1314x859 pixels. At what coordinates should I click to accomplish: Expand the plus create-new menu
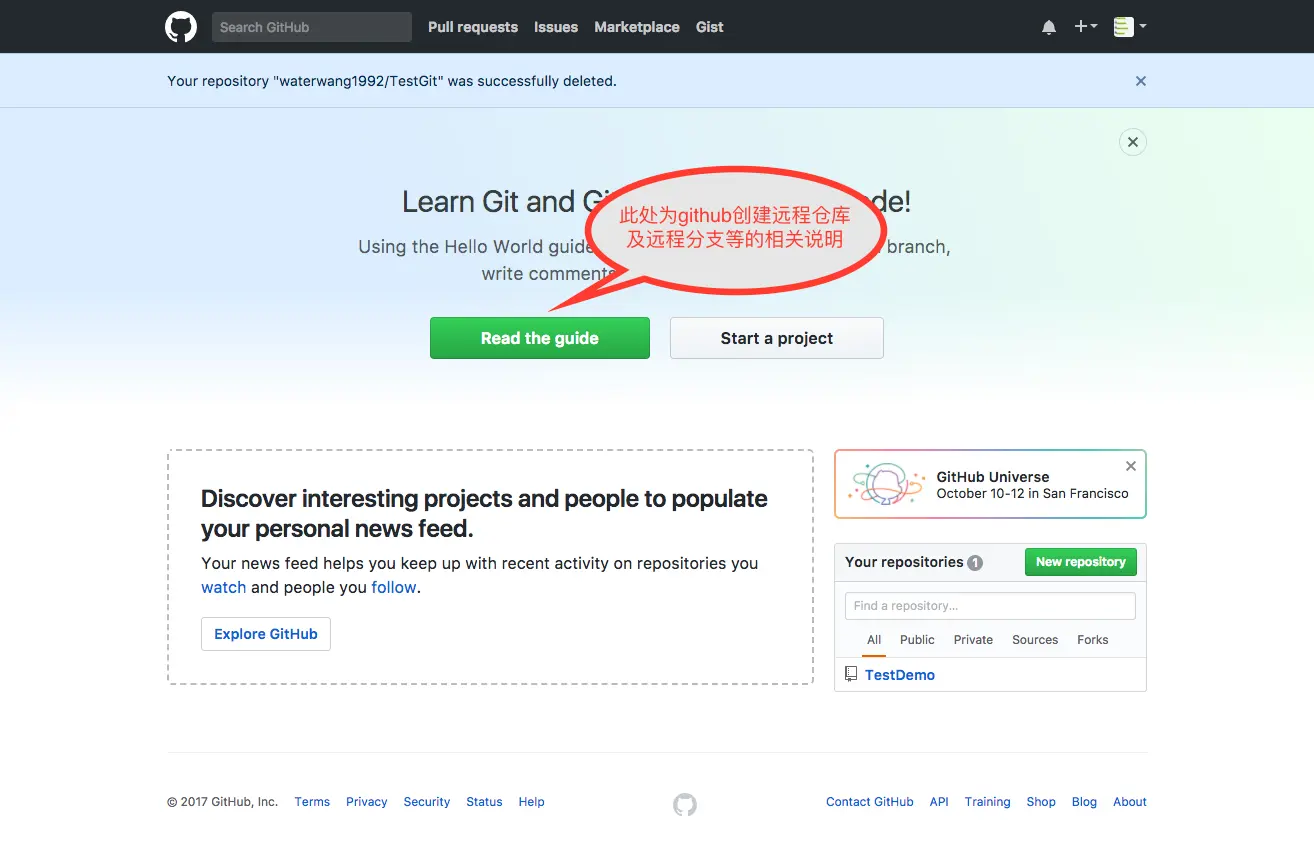tap(1086, 27)
